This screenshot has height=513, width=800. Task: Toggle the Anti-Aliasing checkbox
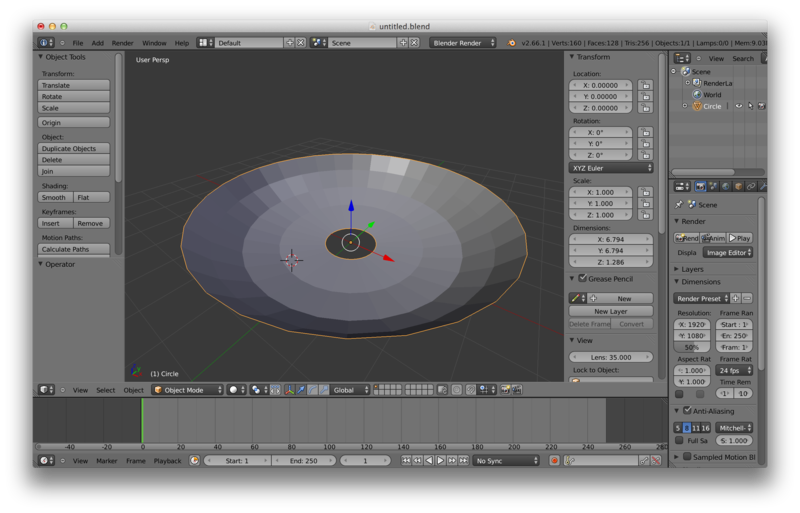coord(687,410)
